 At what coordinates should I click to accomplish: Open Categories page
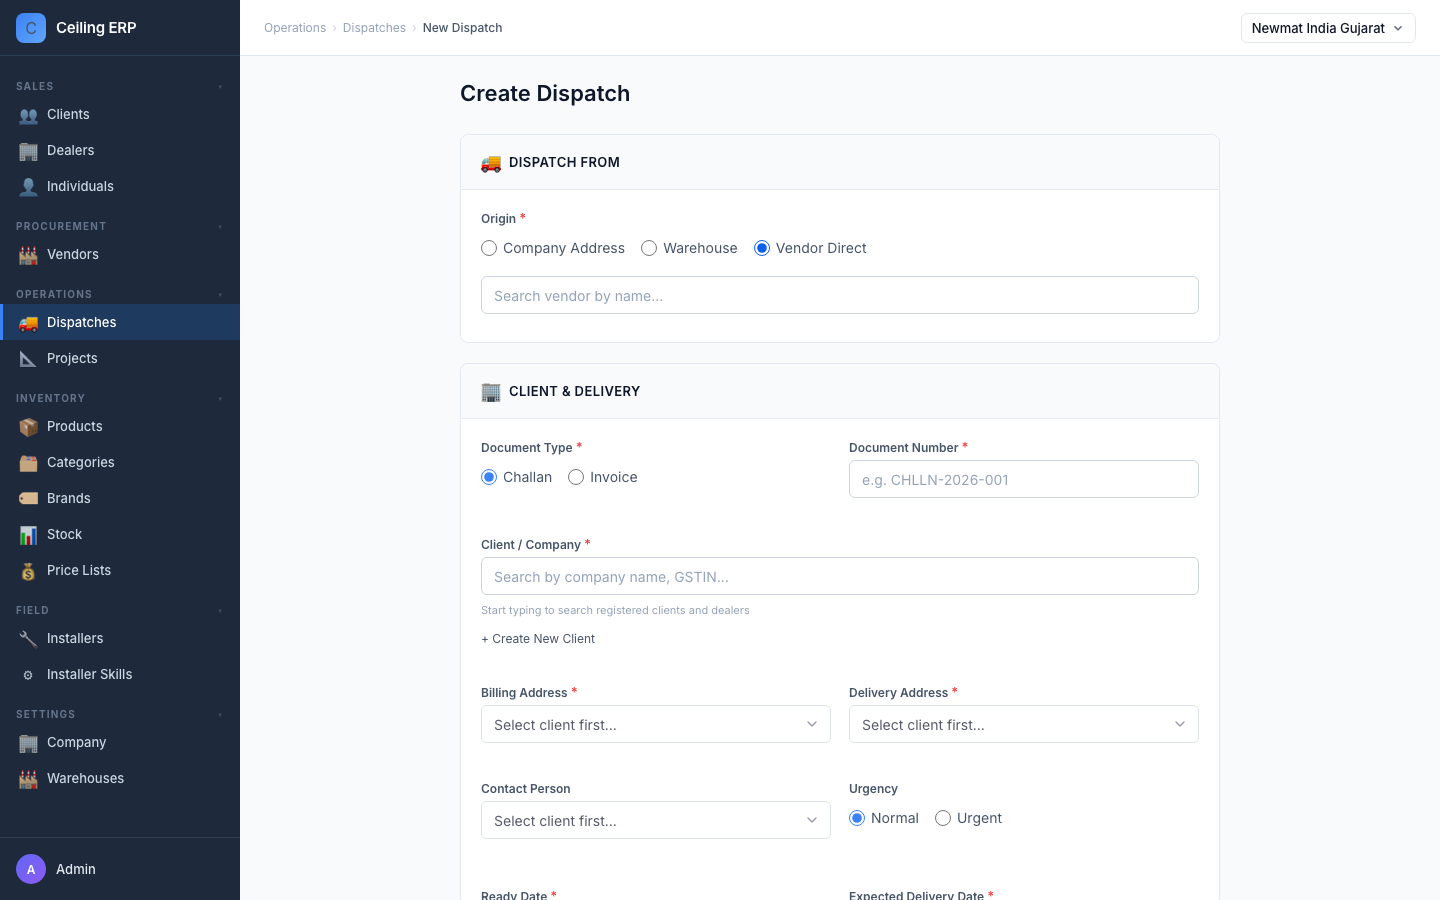[120, 462]
